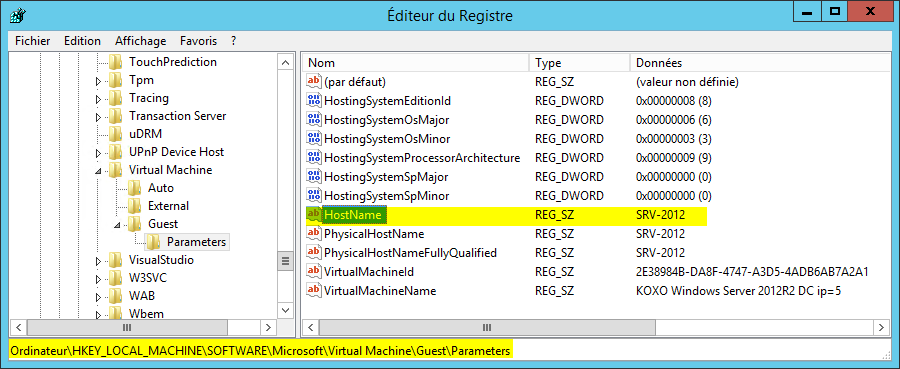
Task: Click the values pane horizontal scrollbar thumb
Action: pos(487,328)
